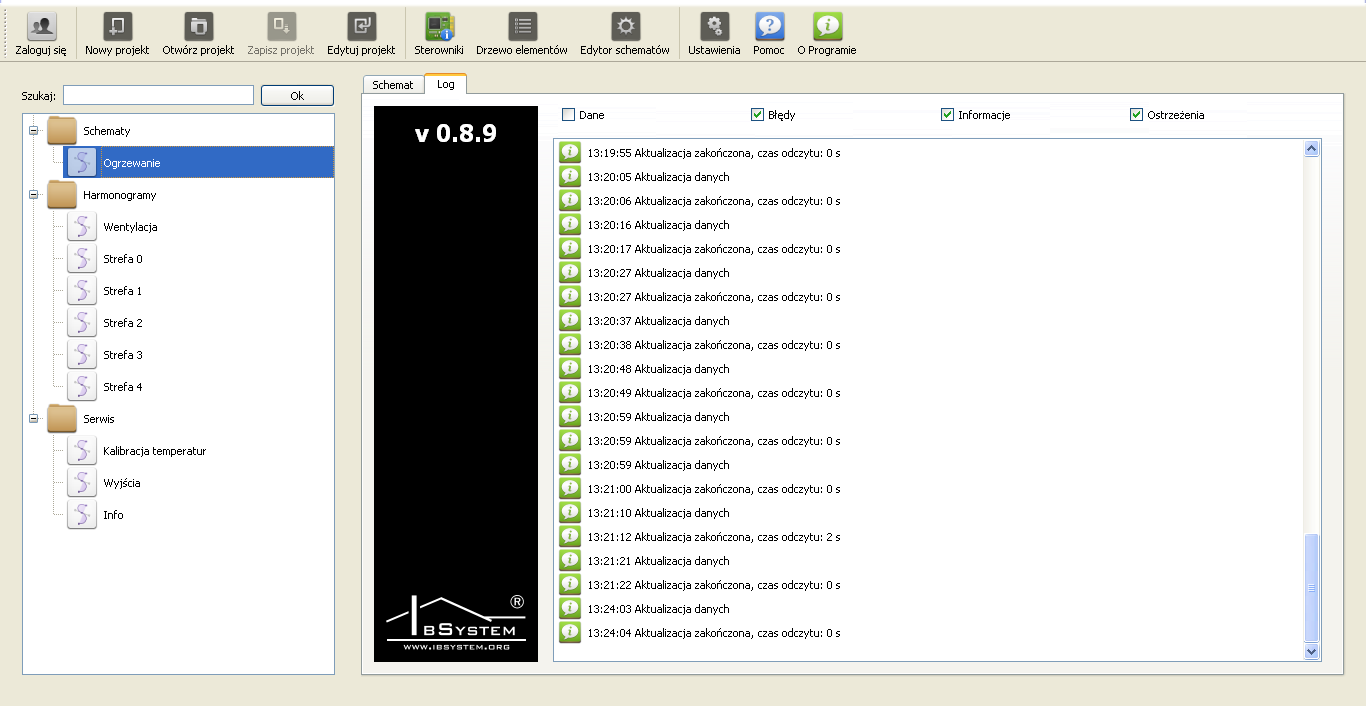Select the 13:21:00 Aktualizacja zakończona entry
This screenshot has height=706, width=1366.
pyautogui.click(x=714, y=489)
